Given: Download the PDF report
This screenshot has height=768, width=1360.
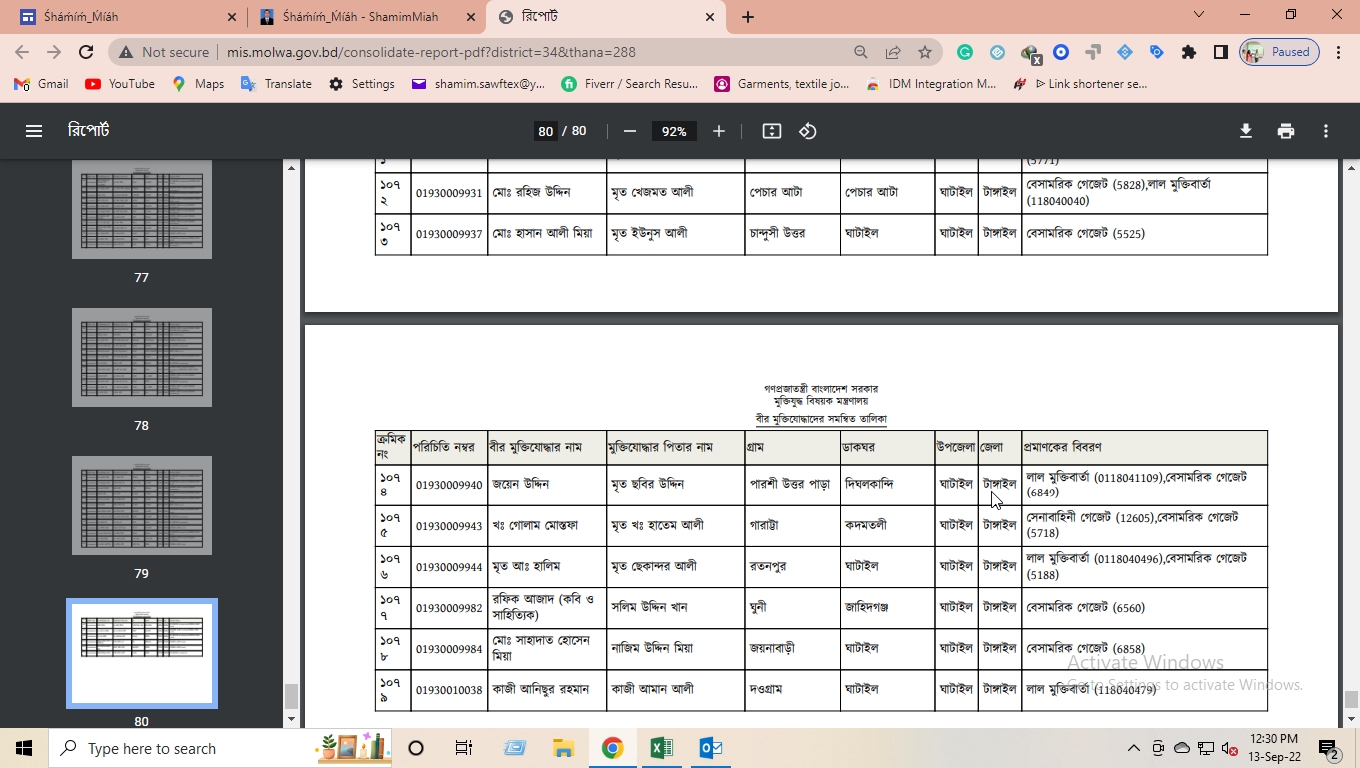Looking at the screenshot, I should pos(1246,131).
